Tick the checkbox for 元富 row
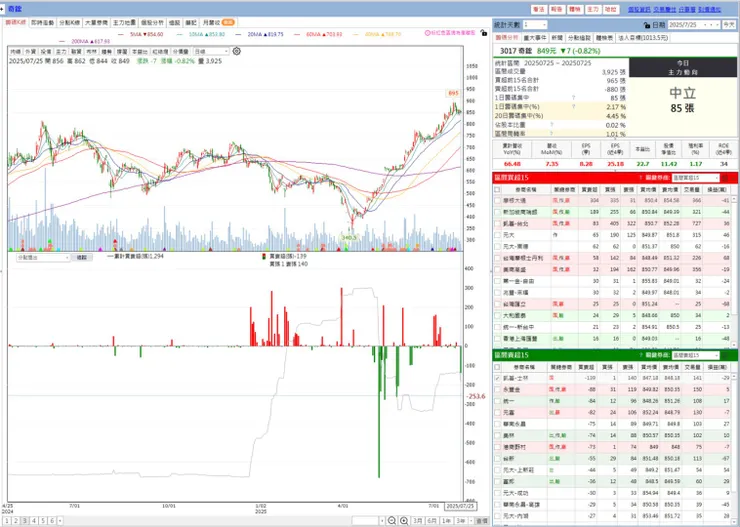The image size is (740, 527). (497, 412)
